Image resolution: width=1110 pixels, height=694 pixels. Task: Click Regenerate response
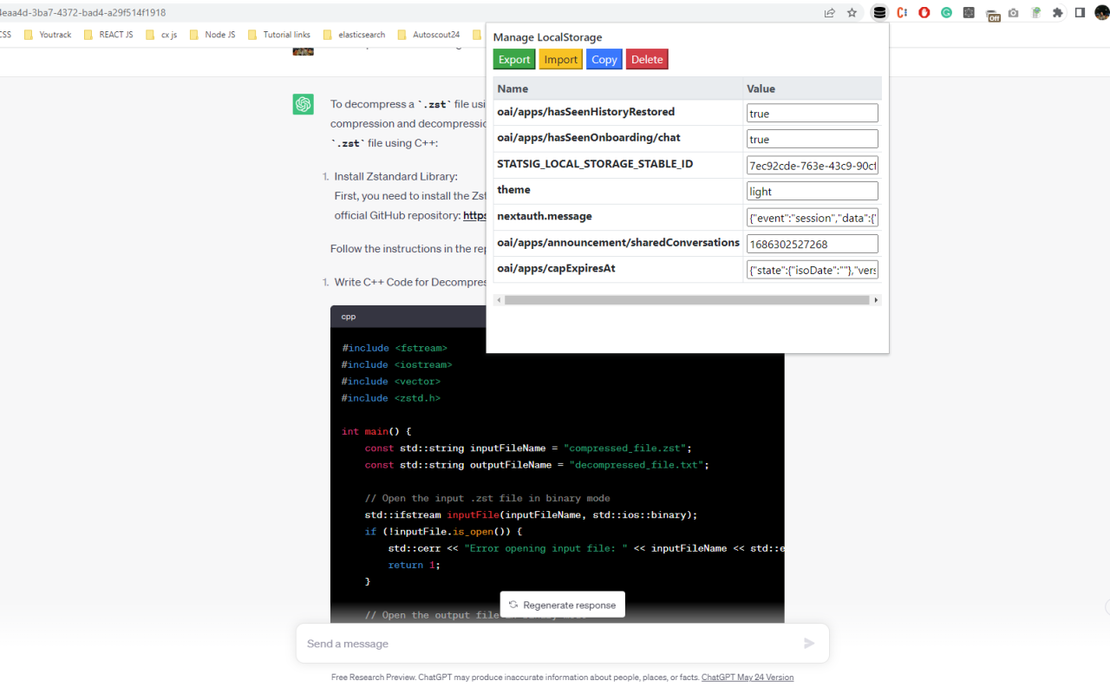pos(562,604)
